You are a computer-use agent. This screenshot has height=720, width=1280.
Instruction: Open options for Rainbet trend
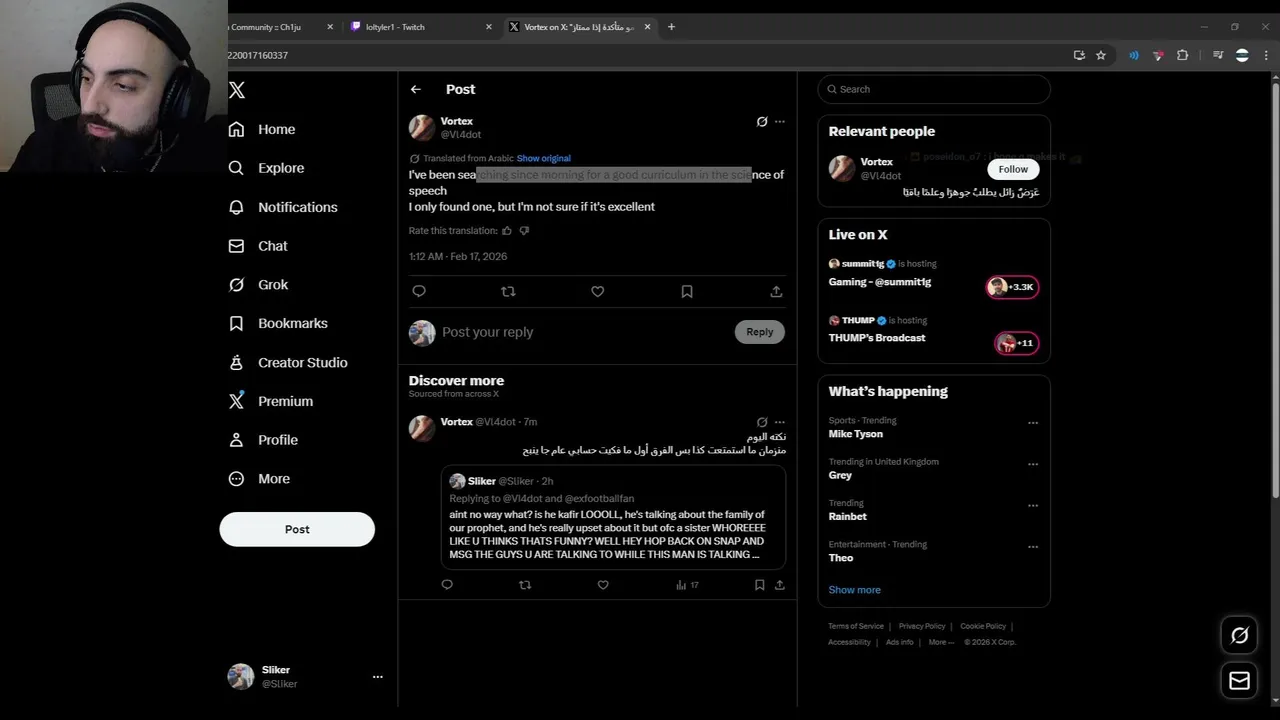[x=1033, y=506]
